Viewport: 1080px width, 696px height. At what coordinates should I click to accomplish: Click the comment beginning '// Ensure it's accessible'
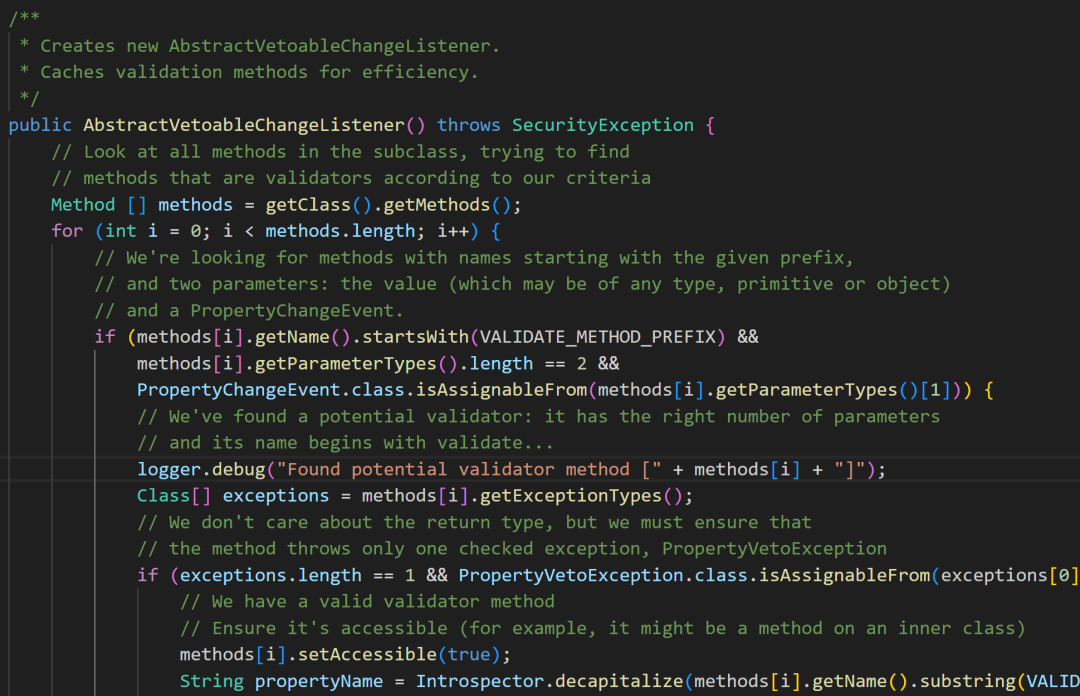tap(603, 628)
